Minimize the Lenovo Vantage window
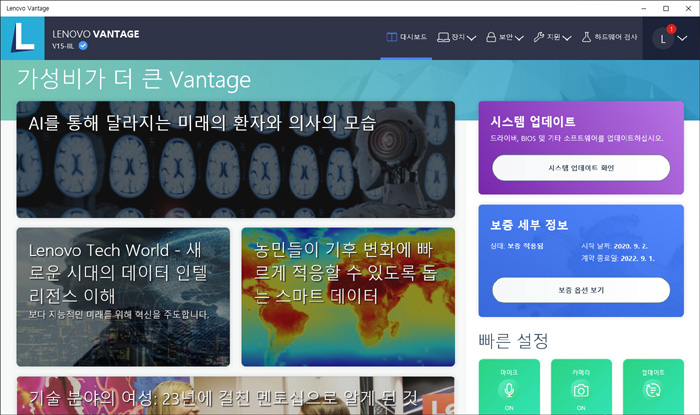 (644, 8)
